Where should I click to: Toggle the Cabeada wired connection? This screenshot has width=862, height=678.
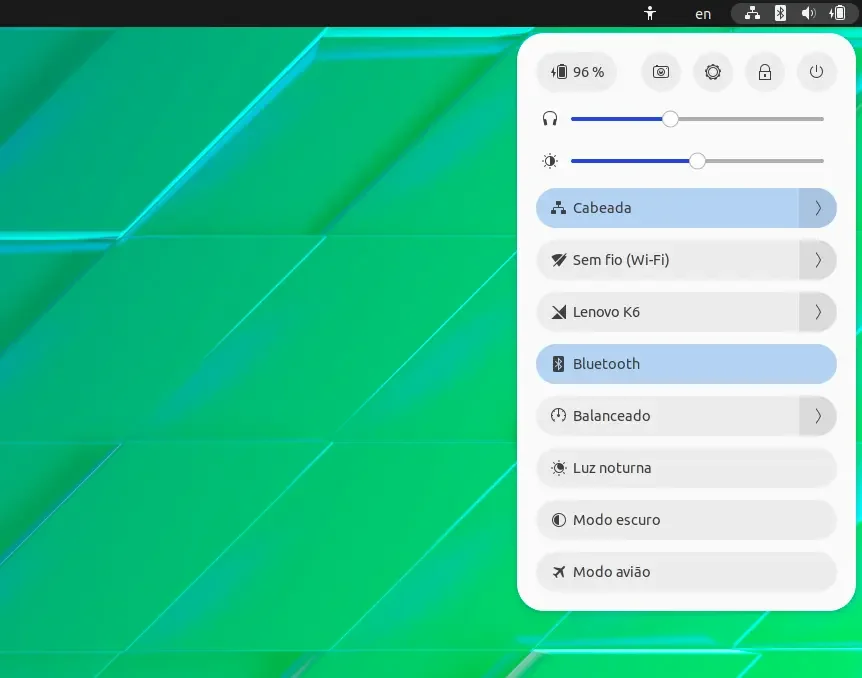tap(667, 208)
